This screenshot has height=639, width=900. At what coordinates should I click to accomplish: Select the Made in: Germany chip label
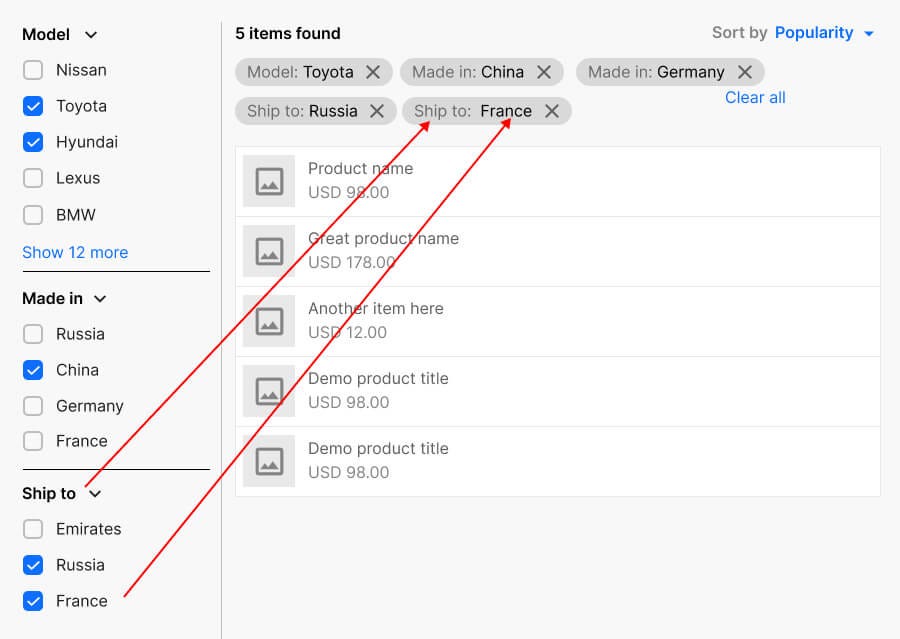(656, 72)
